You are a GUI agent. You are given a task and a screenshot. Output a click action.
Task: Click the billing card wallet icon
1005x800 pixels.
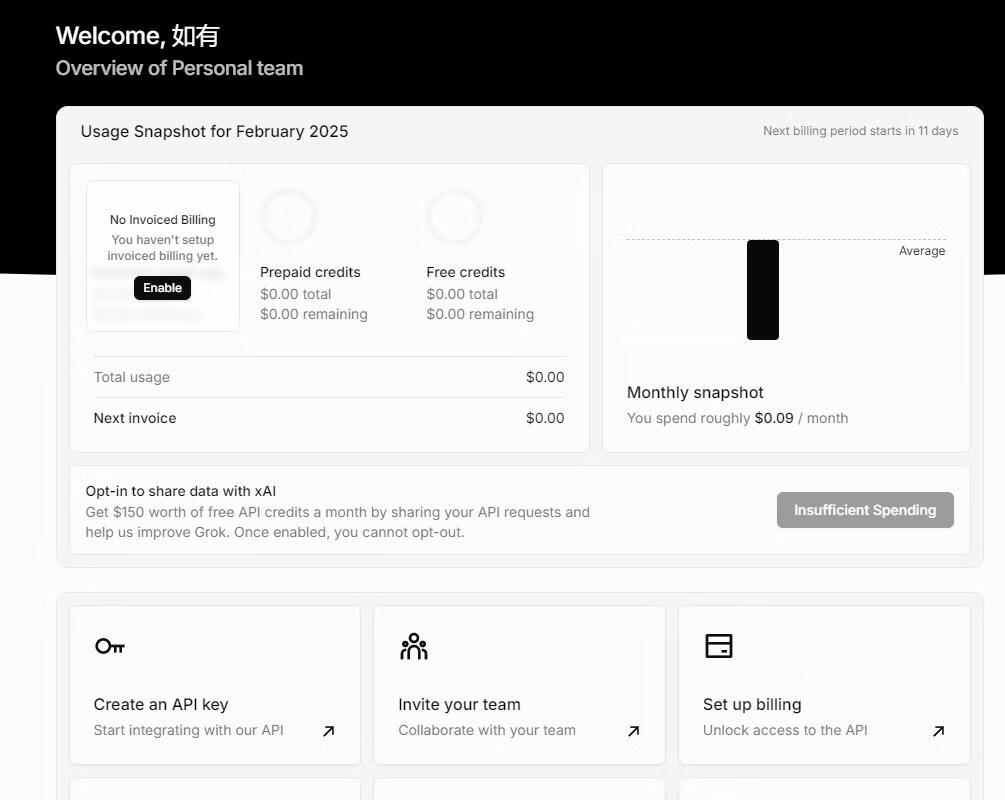tap(718, 646)
